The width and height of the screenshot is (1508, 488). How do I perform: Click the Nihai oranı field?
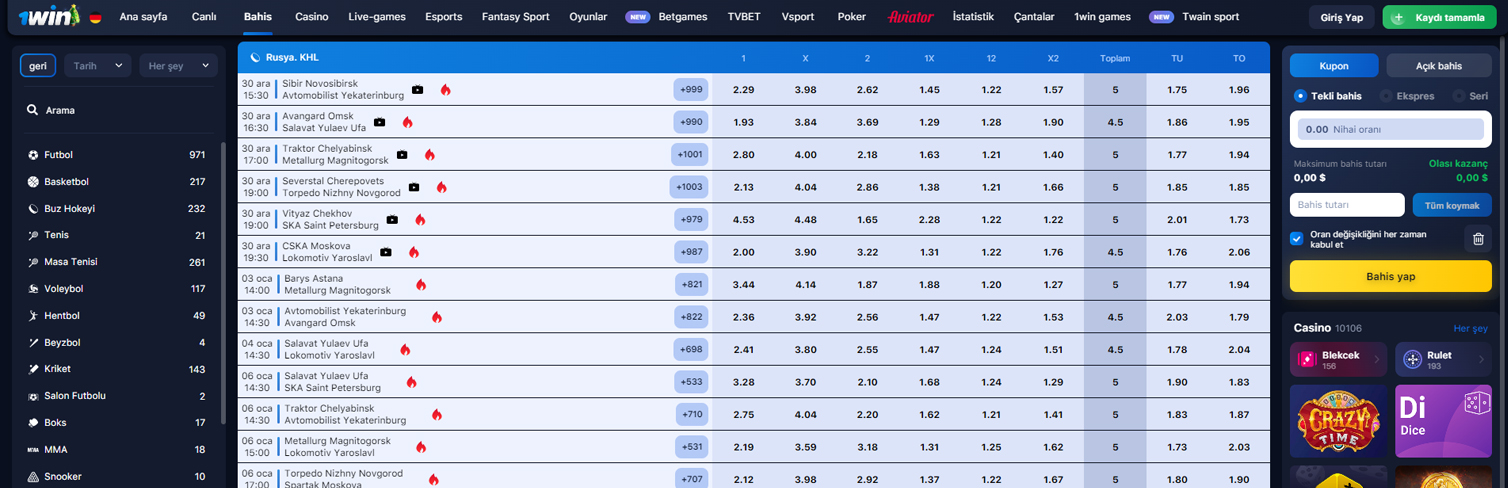(x=1391, y=129)
